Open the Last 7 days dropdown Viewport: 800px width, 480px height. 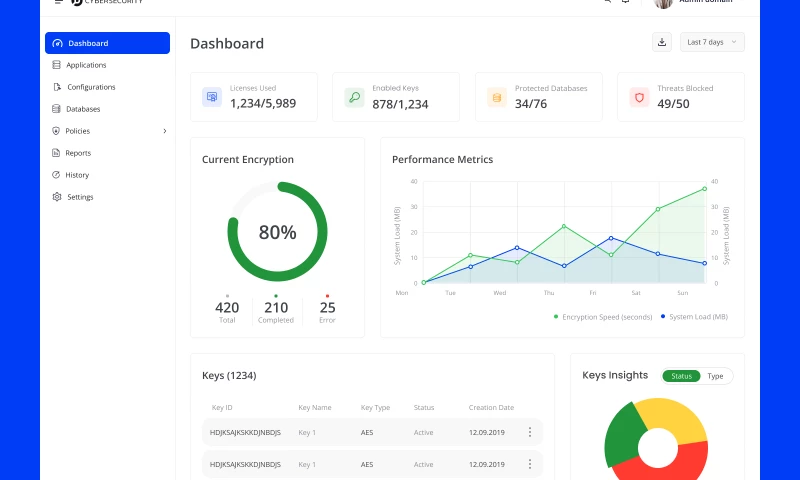point(712,42)
